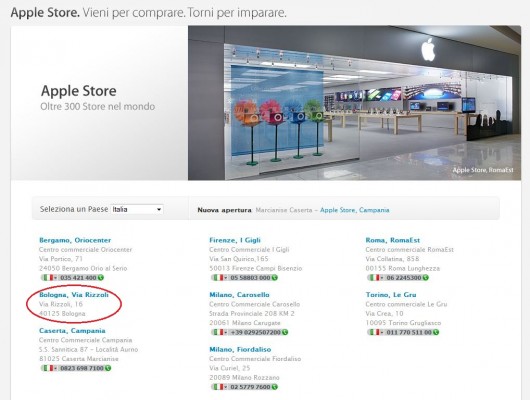The image size is (530, 400).
Task: Click the Apple logo on the storefront image
Action: [428, 49]
